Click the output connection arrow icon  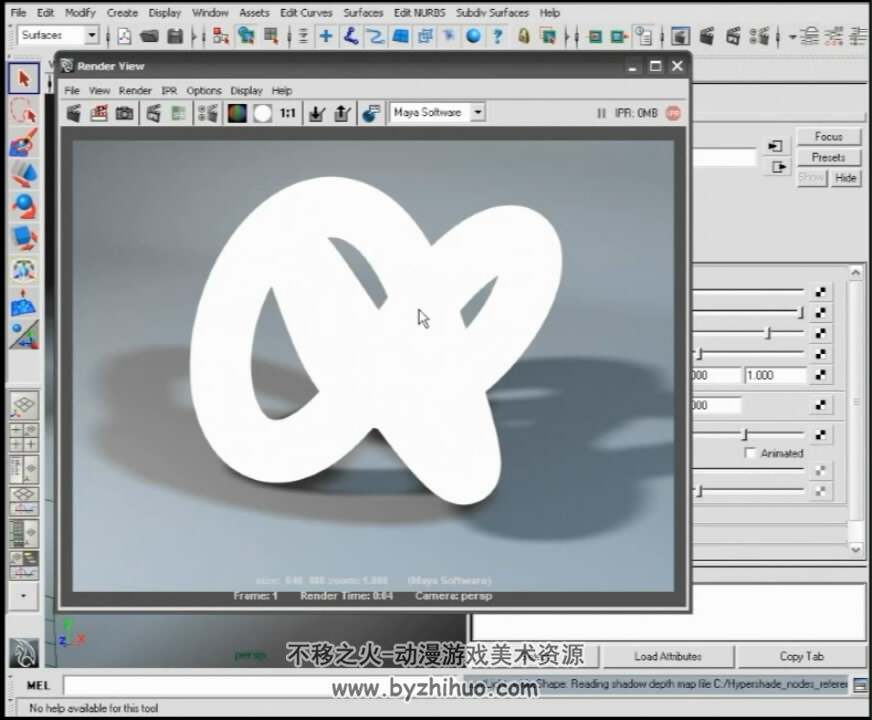[779, 167]
